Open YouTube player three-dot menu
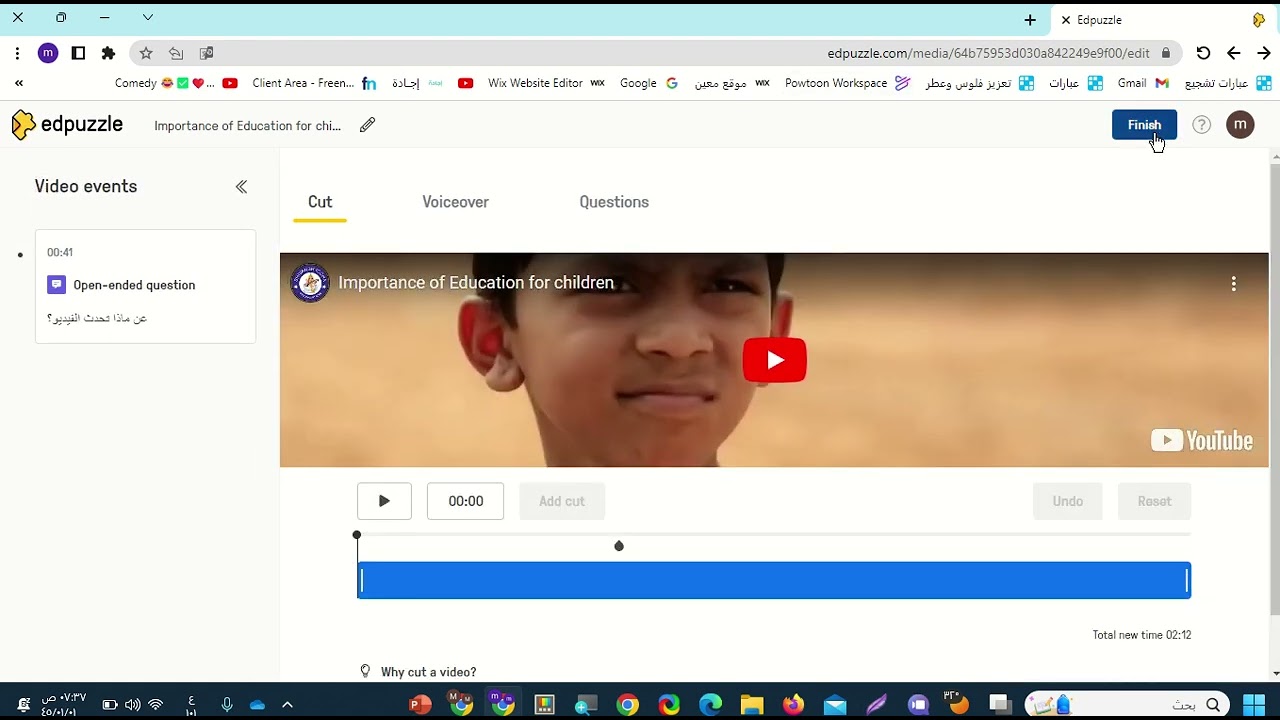This screenshot has height=720, width=1280. coord(1234,284)
